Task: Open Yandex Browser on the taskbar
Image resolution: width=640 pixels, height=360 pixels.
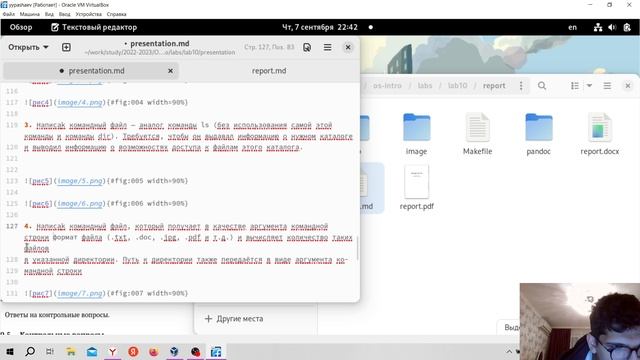Action: [112, 351]
